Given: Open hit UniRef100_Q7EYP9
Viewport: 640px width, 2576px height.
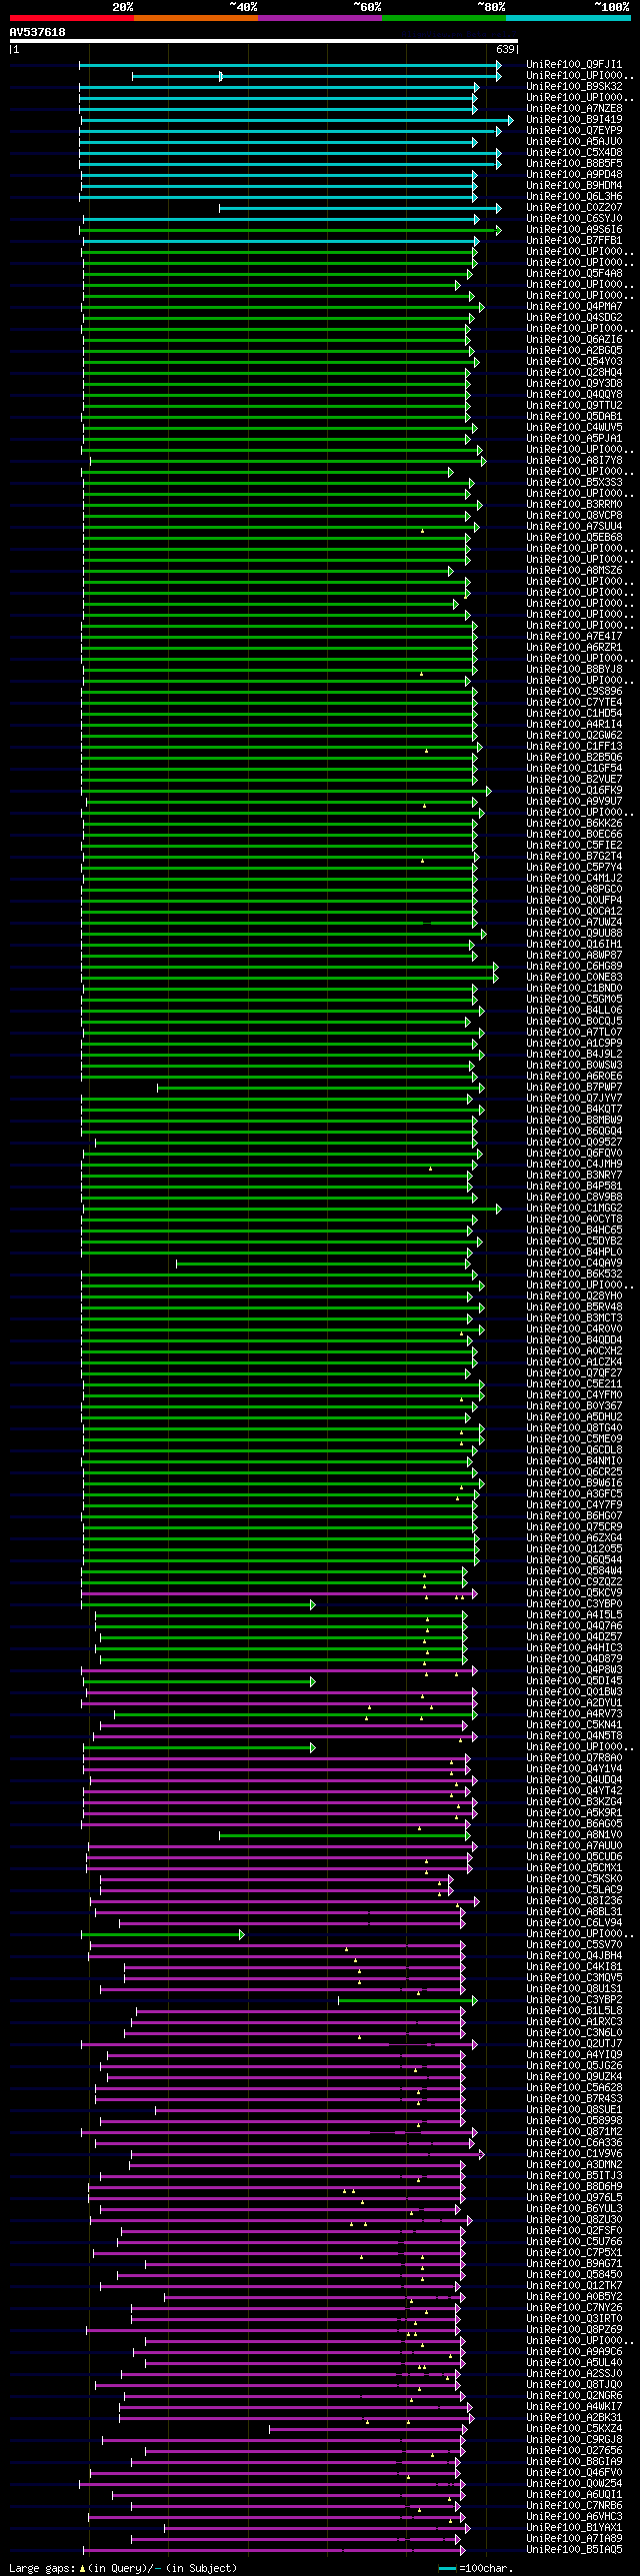Looking at the screenshot, I should [x=574, y=131].
